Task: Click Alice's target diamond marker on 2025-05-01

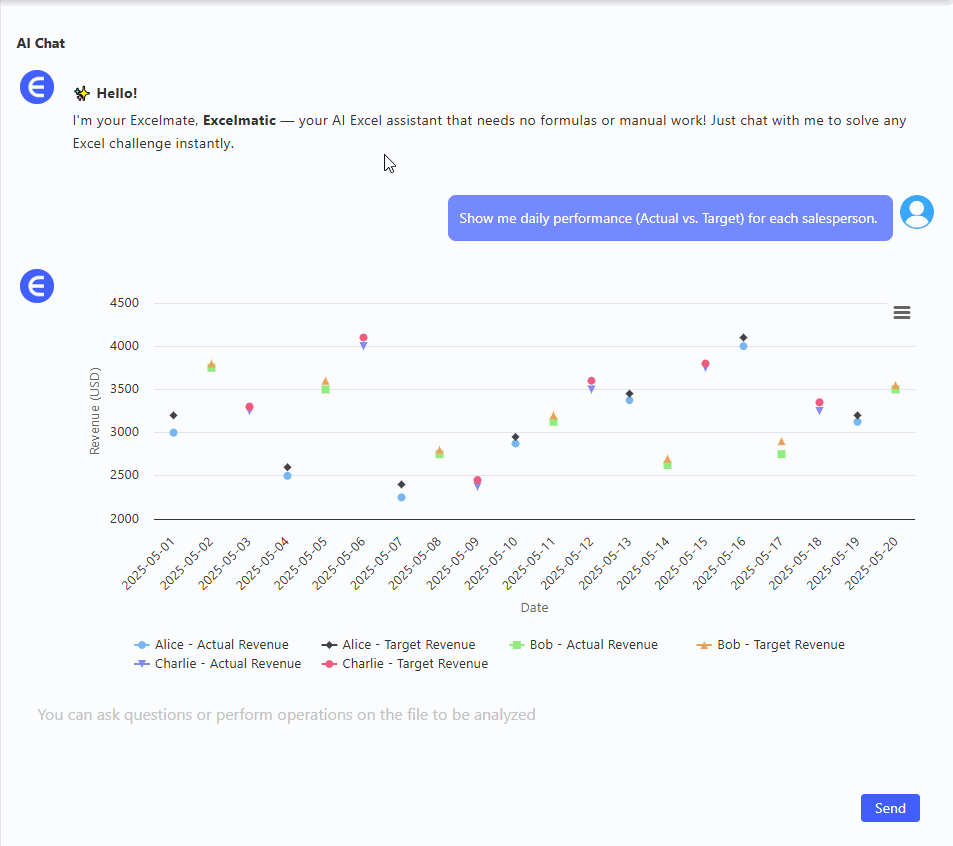Action: [x=173, y=415]
